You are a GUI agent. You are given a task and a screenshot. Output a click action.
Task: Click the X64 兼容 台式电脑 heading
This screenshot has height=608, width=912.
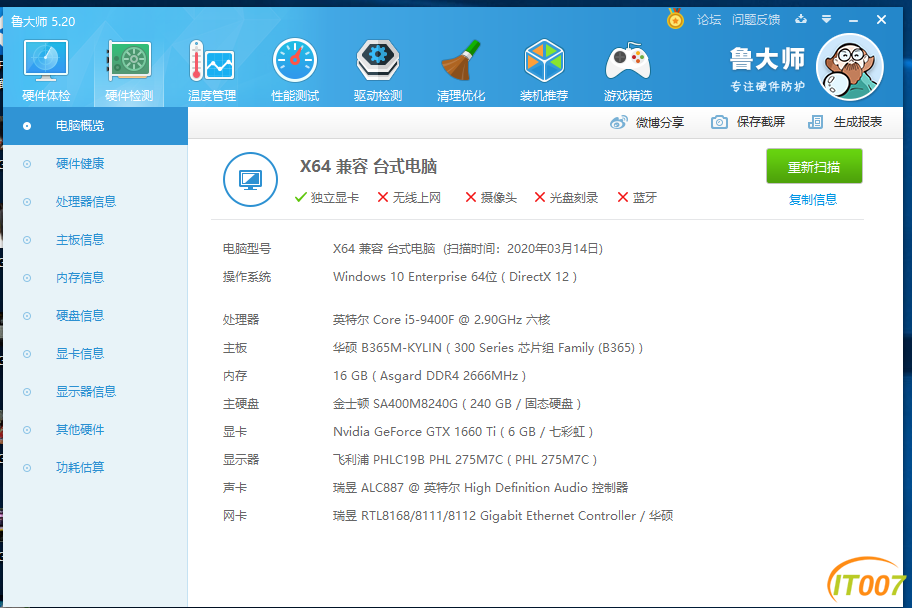pos(368,166)
